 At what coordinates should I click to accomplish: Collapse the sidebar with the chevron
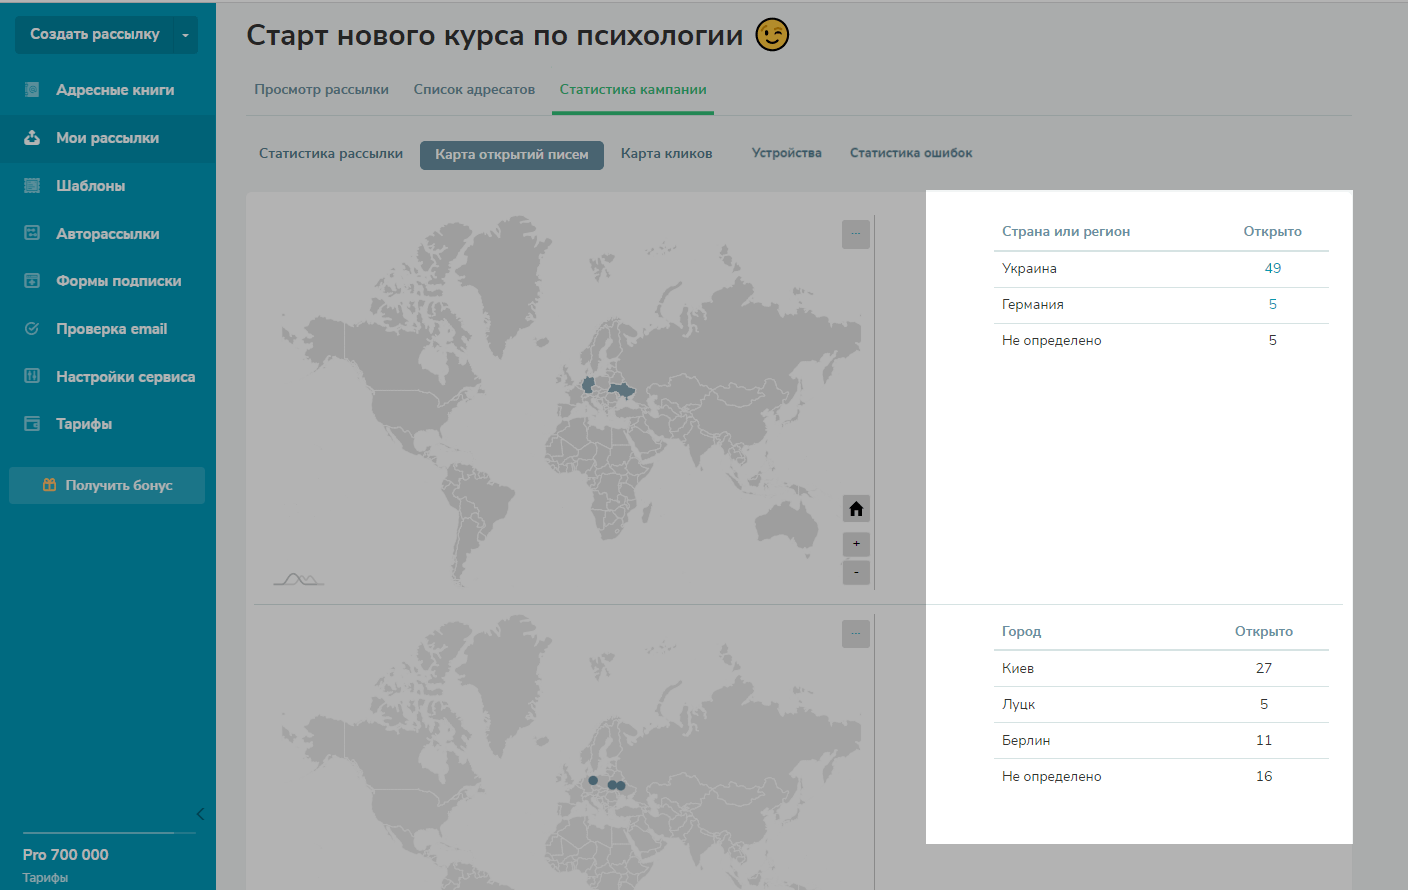200,814
